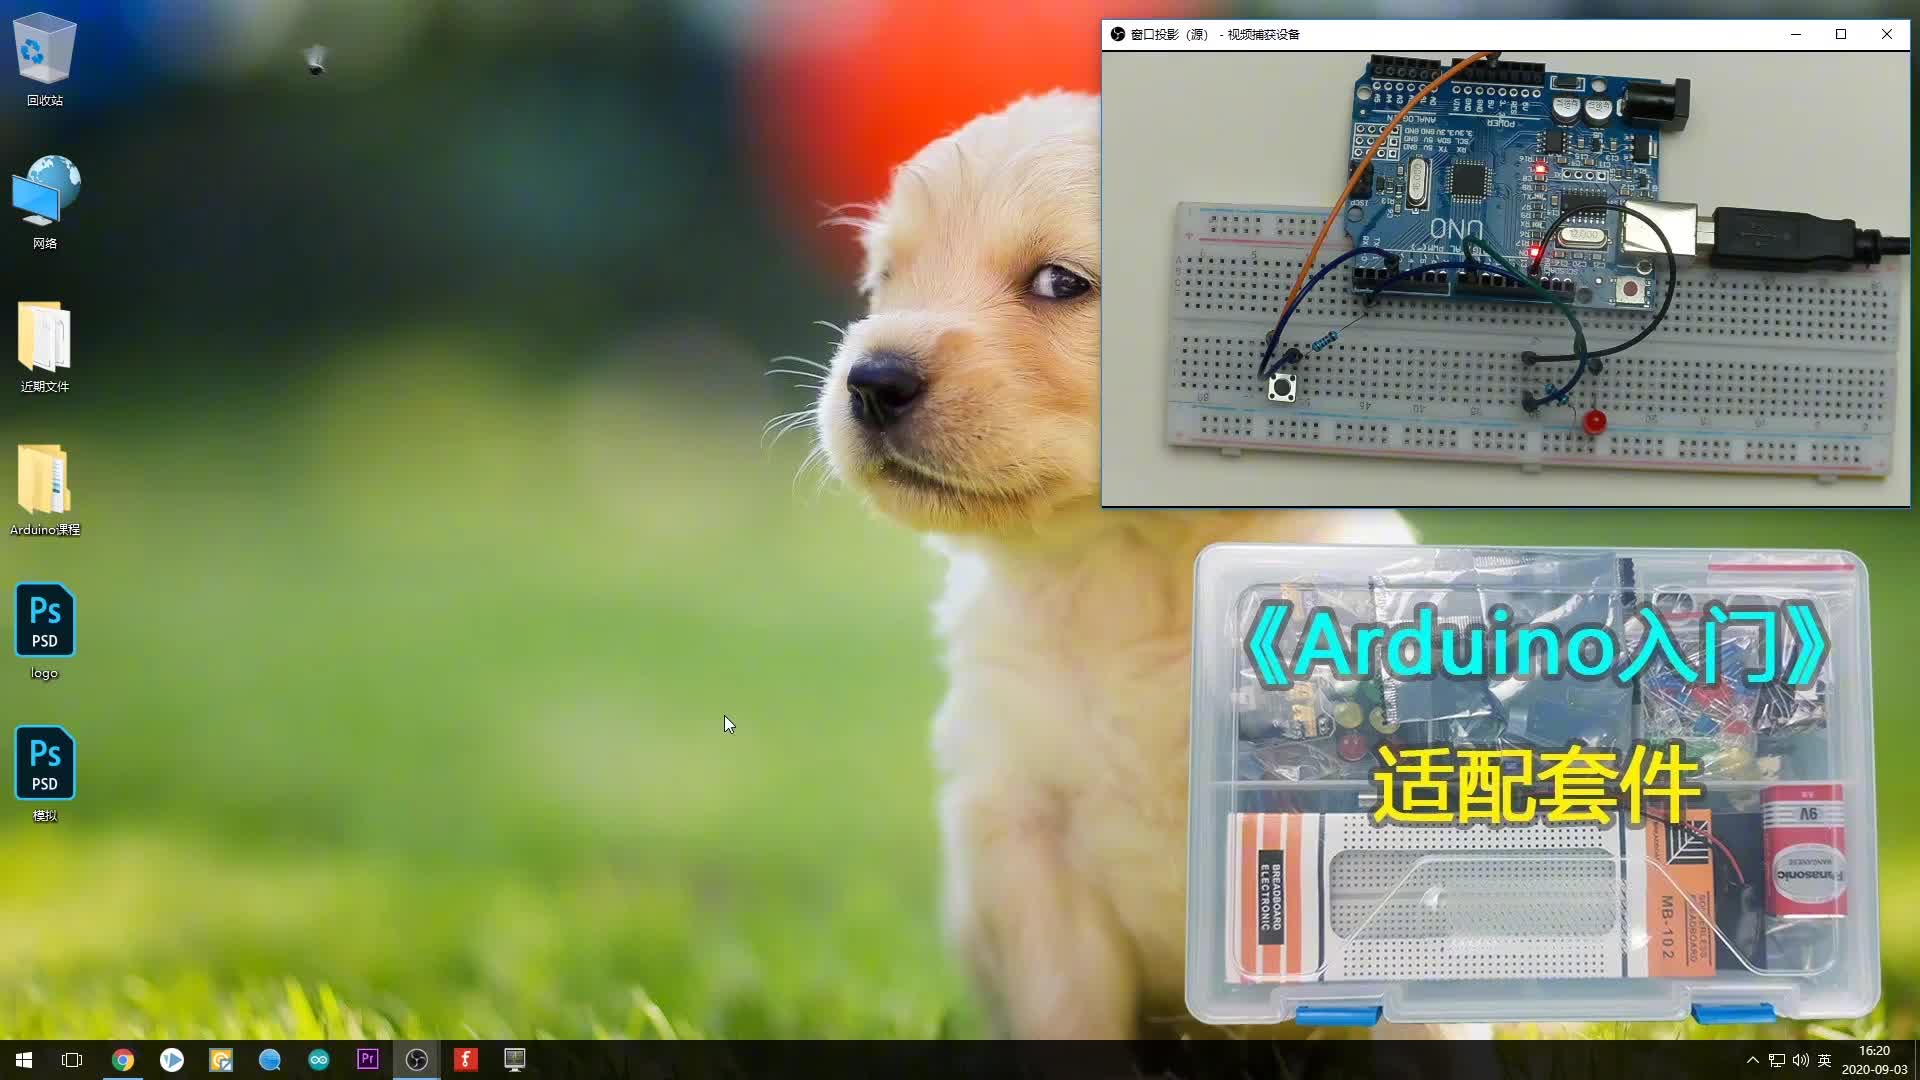Screen dimensions: 1920x1080
Task: Select the 模拟 PSD file icon
Action: [44, 775]
